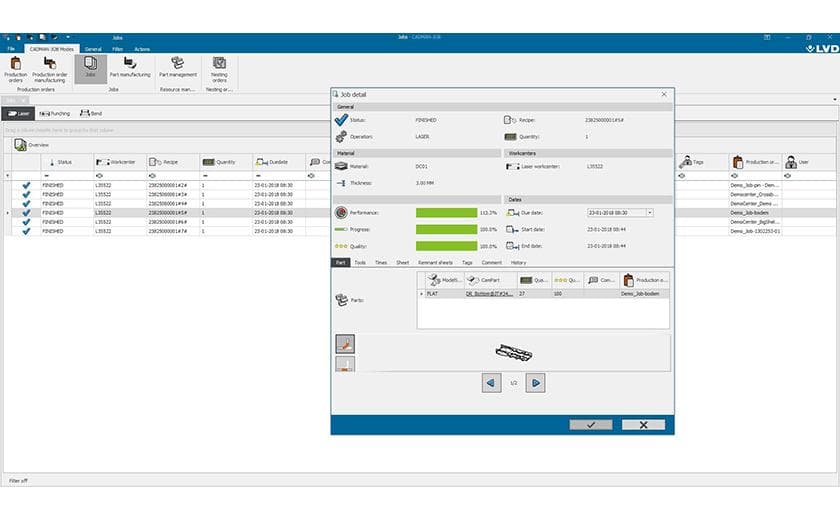Click the Thickness icon in Job detail
Image resolution: width=840 pixels, height=520 pixels.
click(x=341, y=183)
